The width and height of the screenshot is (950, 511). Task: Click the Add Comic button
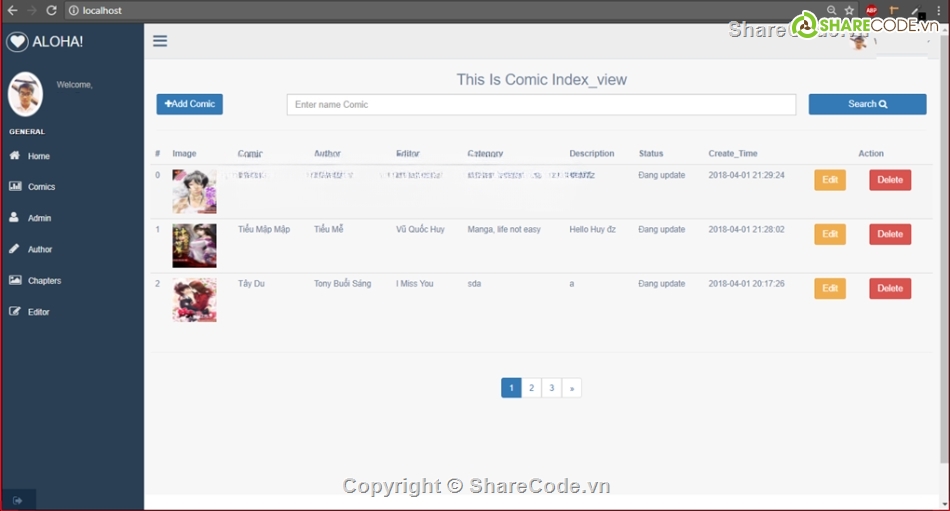[190, 104]
